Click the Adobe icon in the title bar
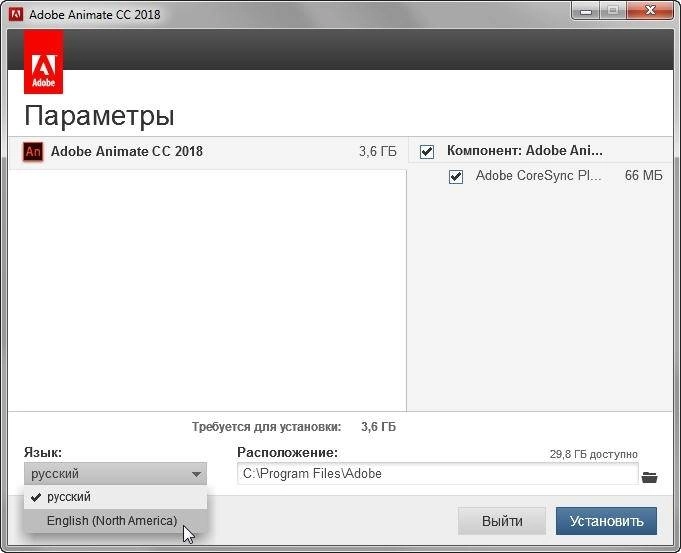The width and height of the screenshot is (681, 553). 16,13
